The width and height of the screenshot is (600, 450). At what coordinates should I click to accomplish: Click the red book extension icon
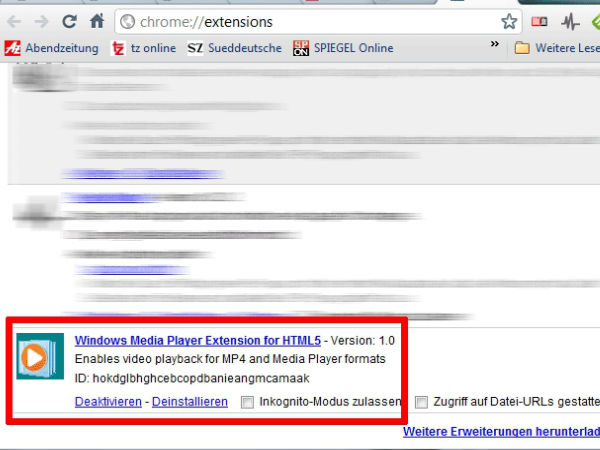540,21
